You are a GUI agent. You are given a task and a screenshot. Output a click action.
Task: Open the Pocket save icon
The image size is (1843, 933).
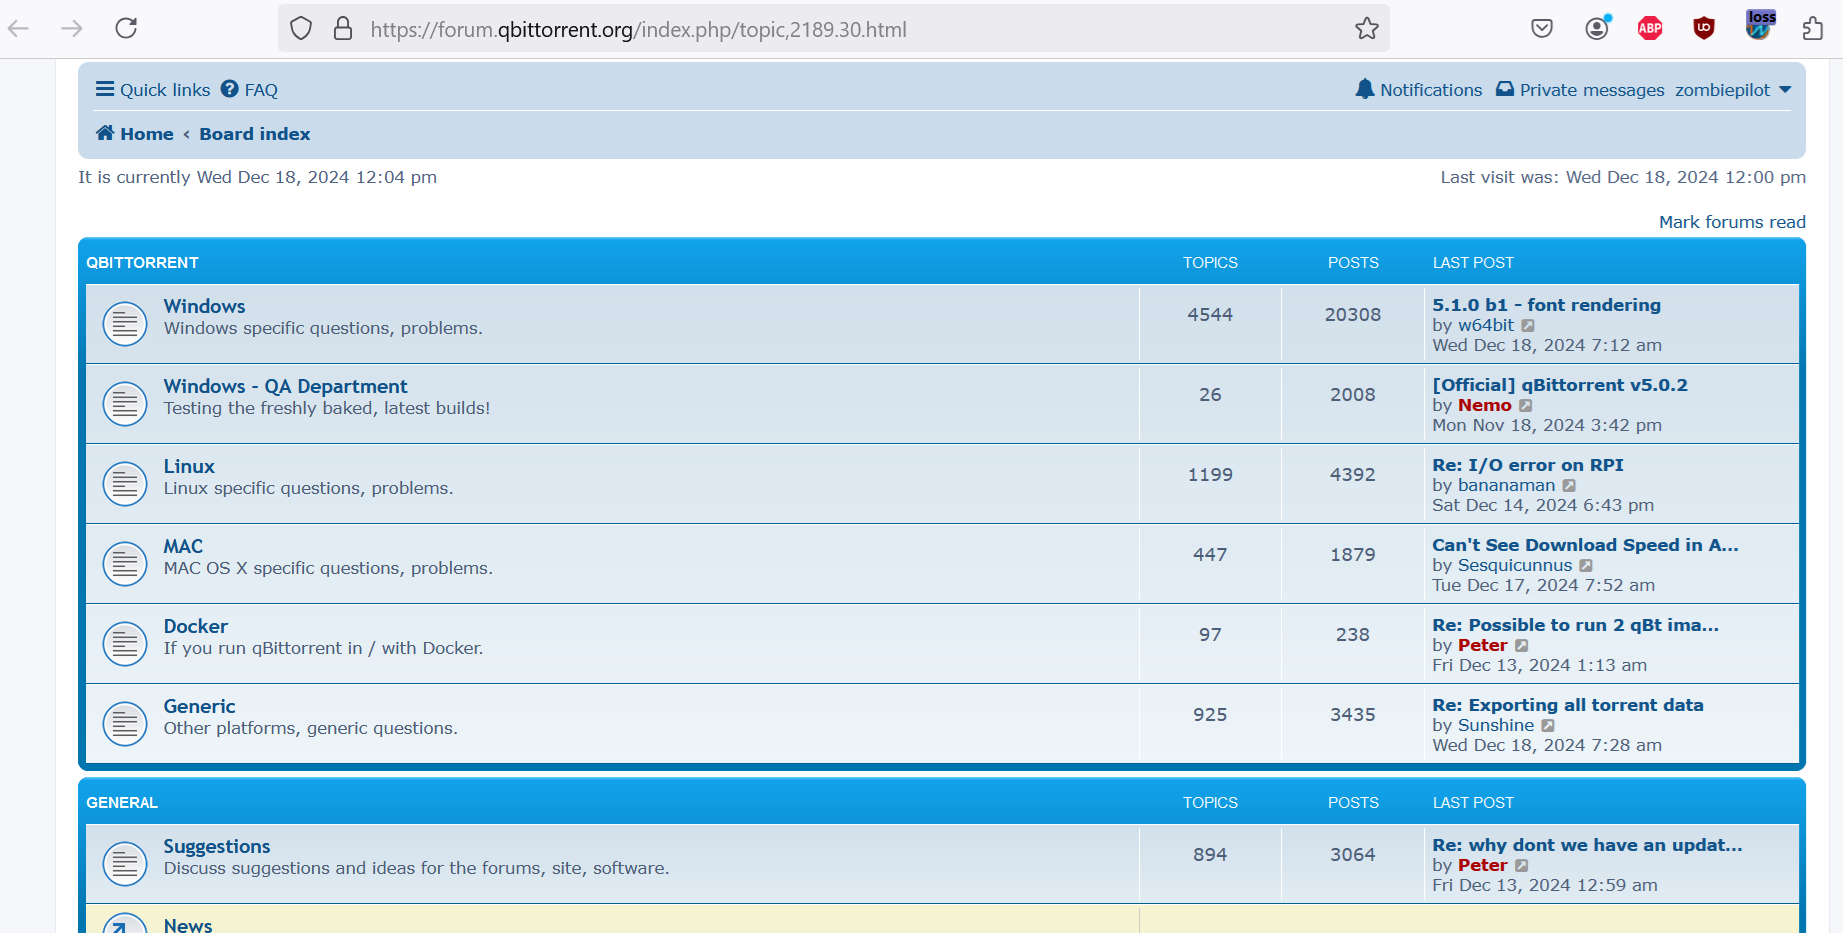1542,28
